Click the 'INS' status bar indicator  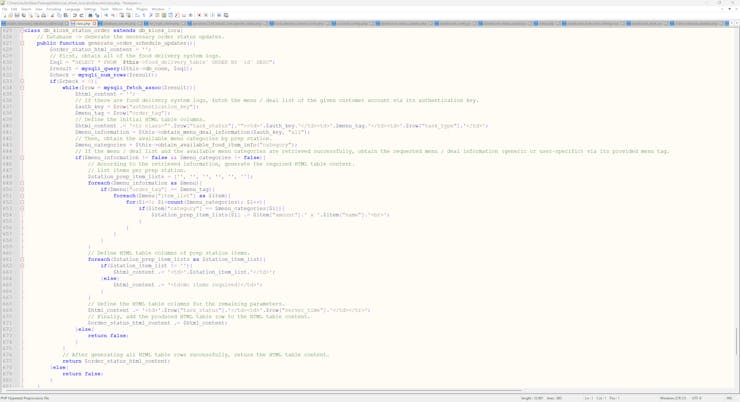point(729,398)
